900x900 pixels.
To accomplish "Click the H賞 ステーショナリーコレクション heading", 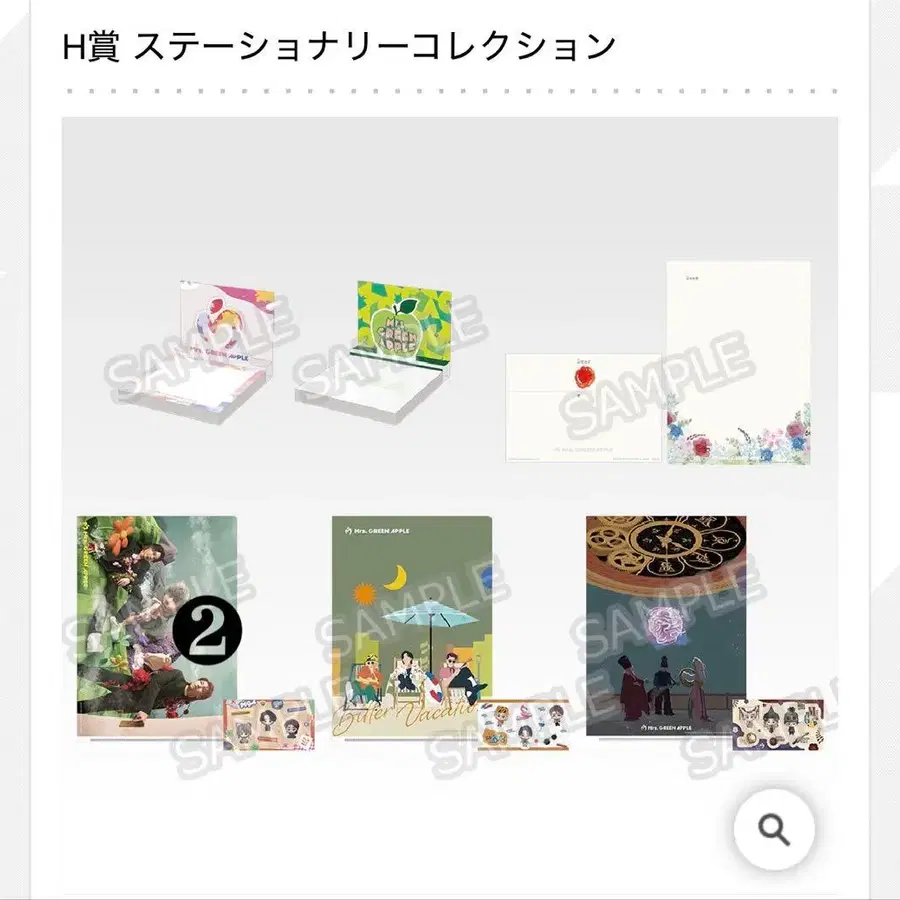I will coord(339,46).
